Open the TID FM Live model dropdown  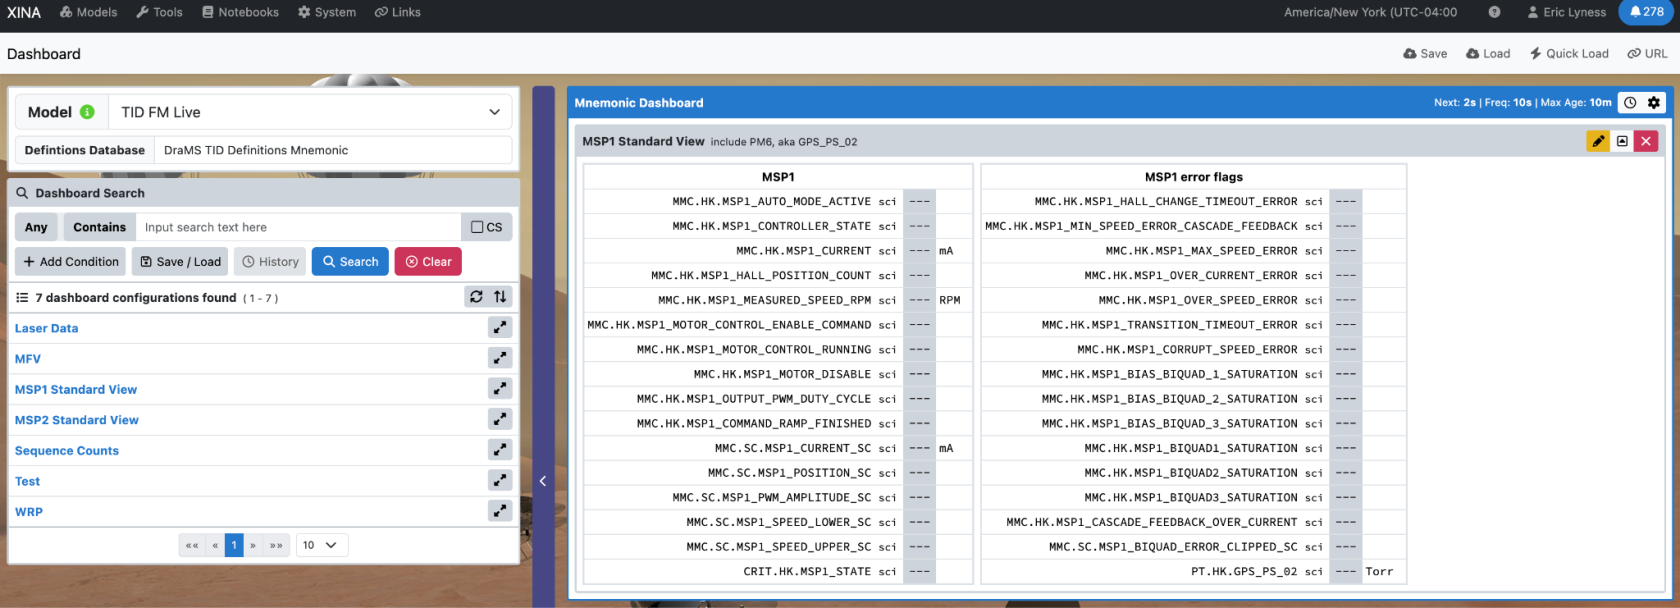click(311, 112)
